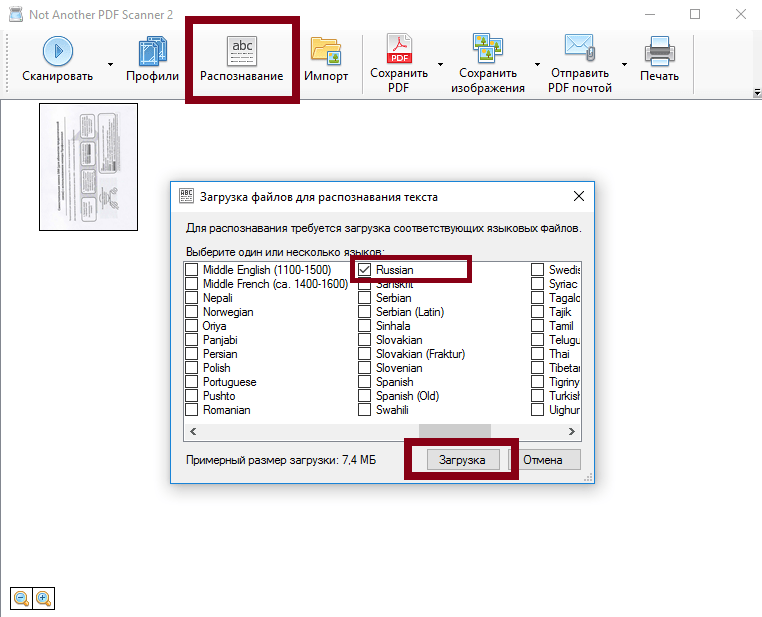Enable the Spanish (Old) checkbox
This screenshot has height=617, width=762.
click(x=364, y=396)
